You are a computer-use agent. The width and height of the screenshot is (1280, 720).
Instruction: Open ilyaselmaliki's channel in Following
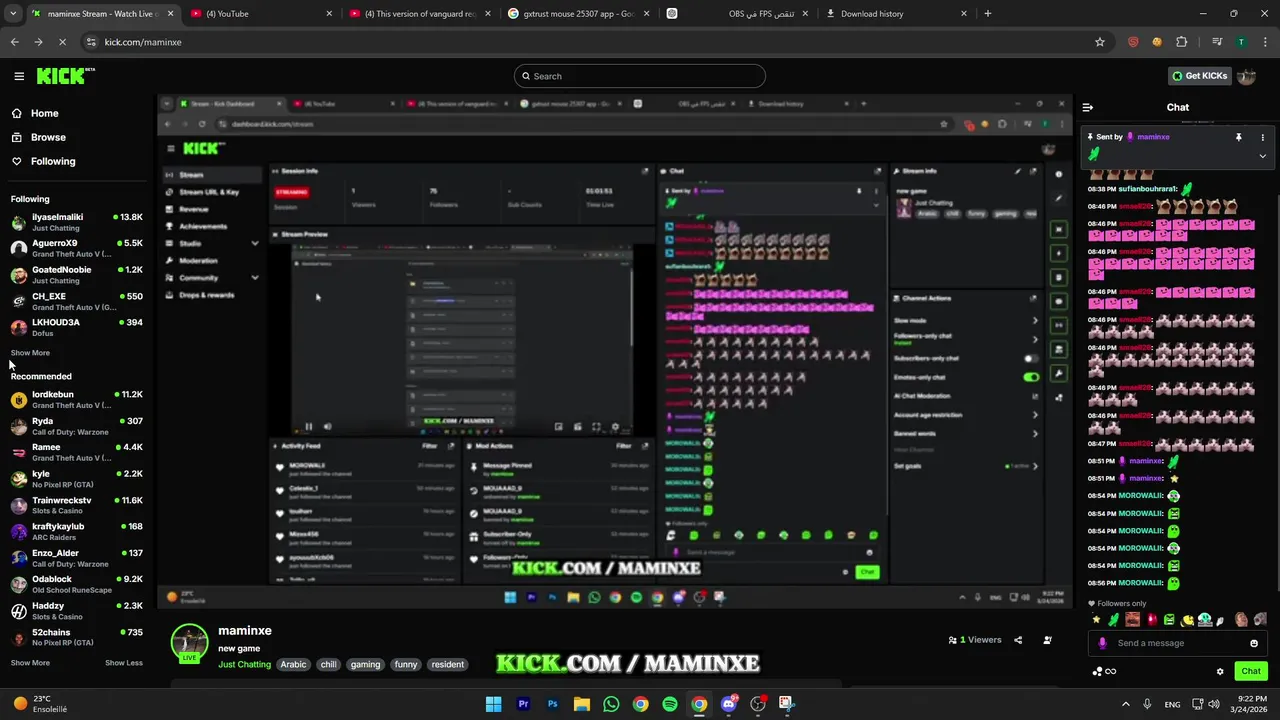coord(76,222)
